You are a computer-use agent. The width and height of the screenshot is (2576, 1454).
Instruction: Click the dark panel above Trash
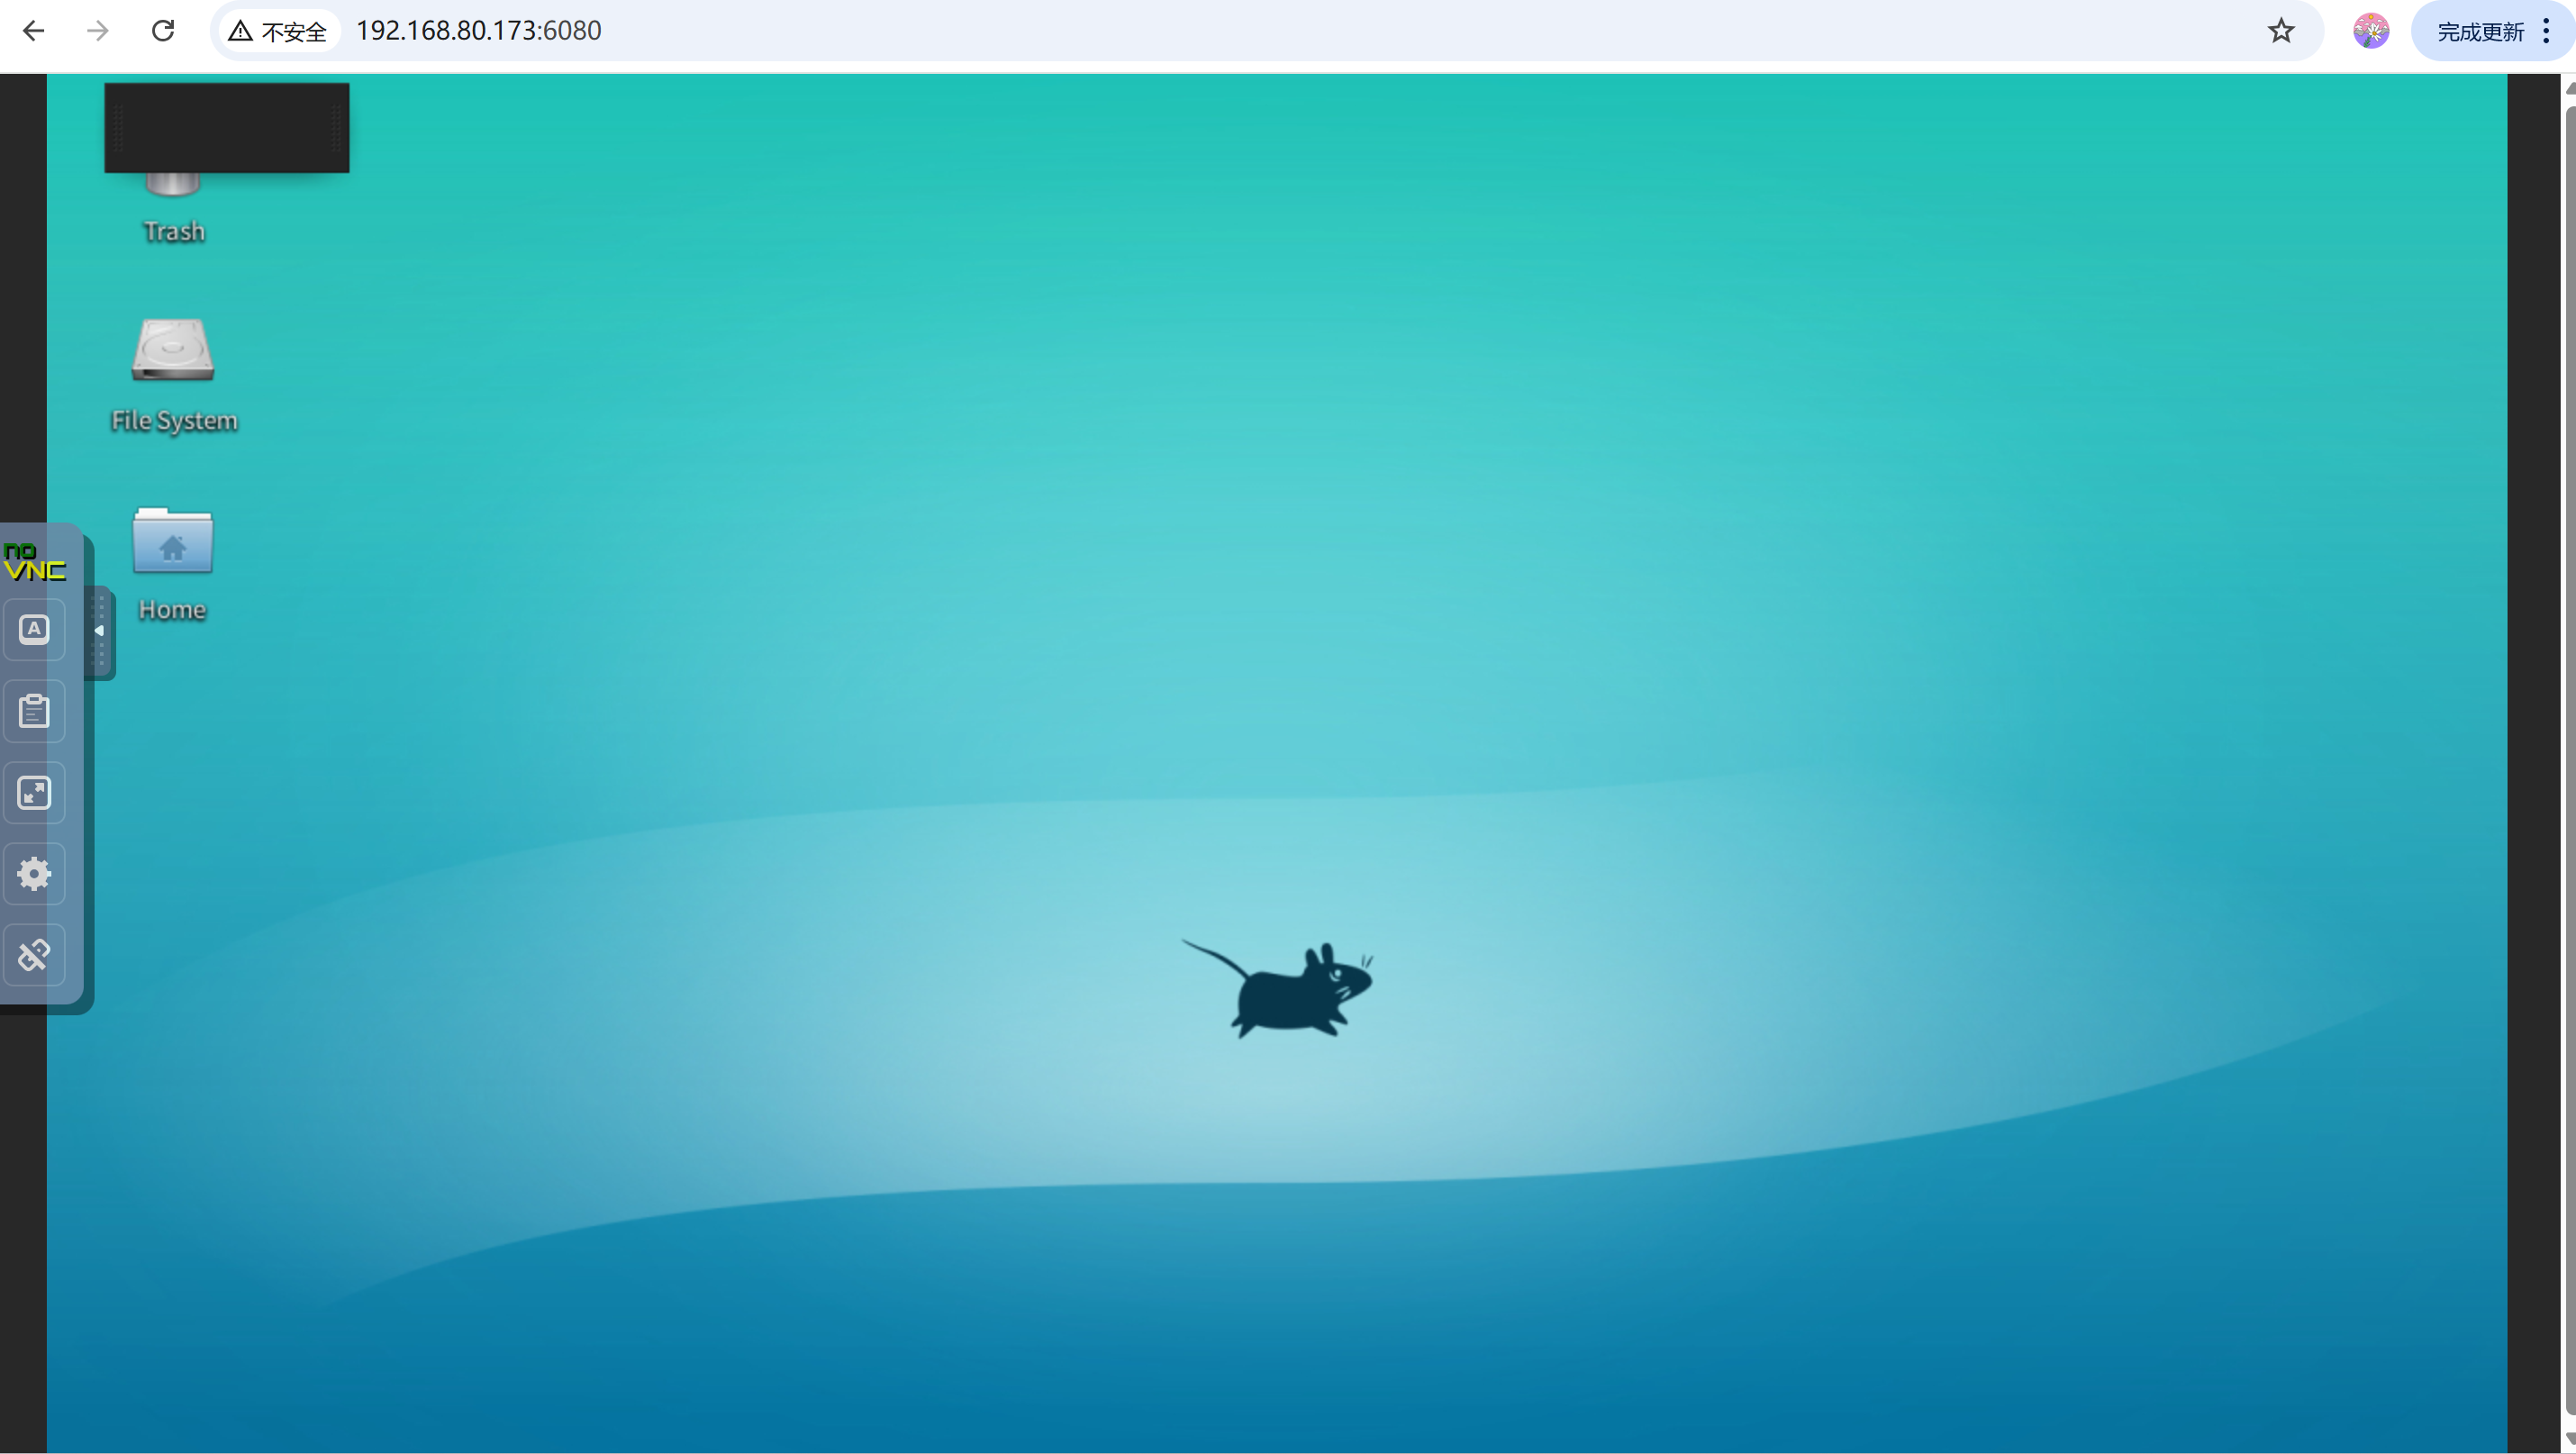pos(227,127)
